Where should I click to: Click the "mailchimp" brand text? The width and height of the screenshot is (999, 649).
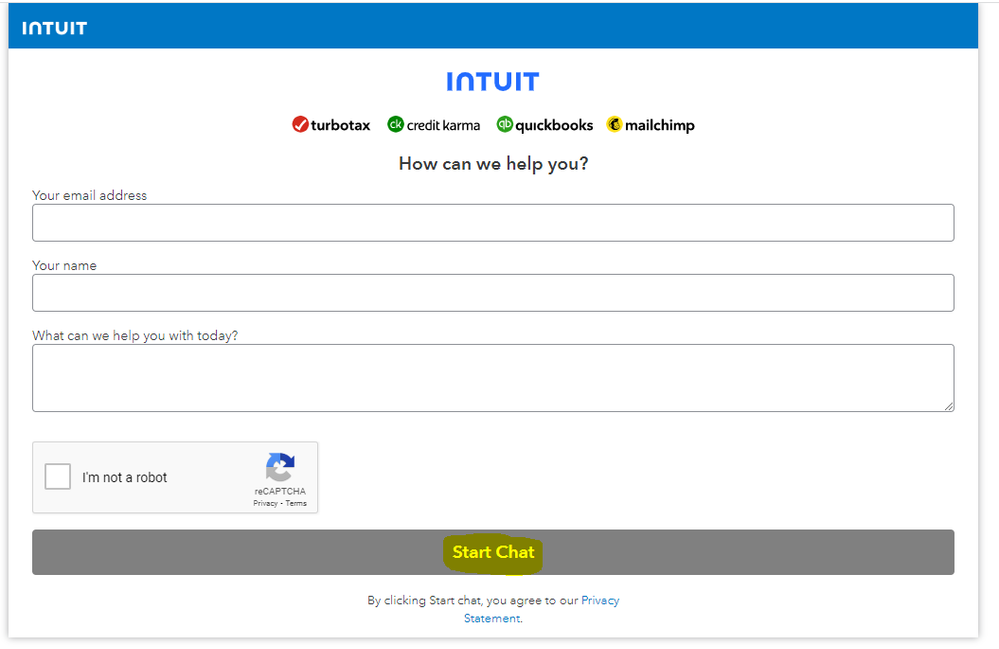[659, 125]
